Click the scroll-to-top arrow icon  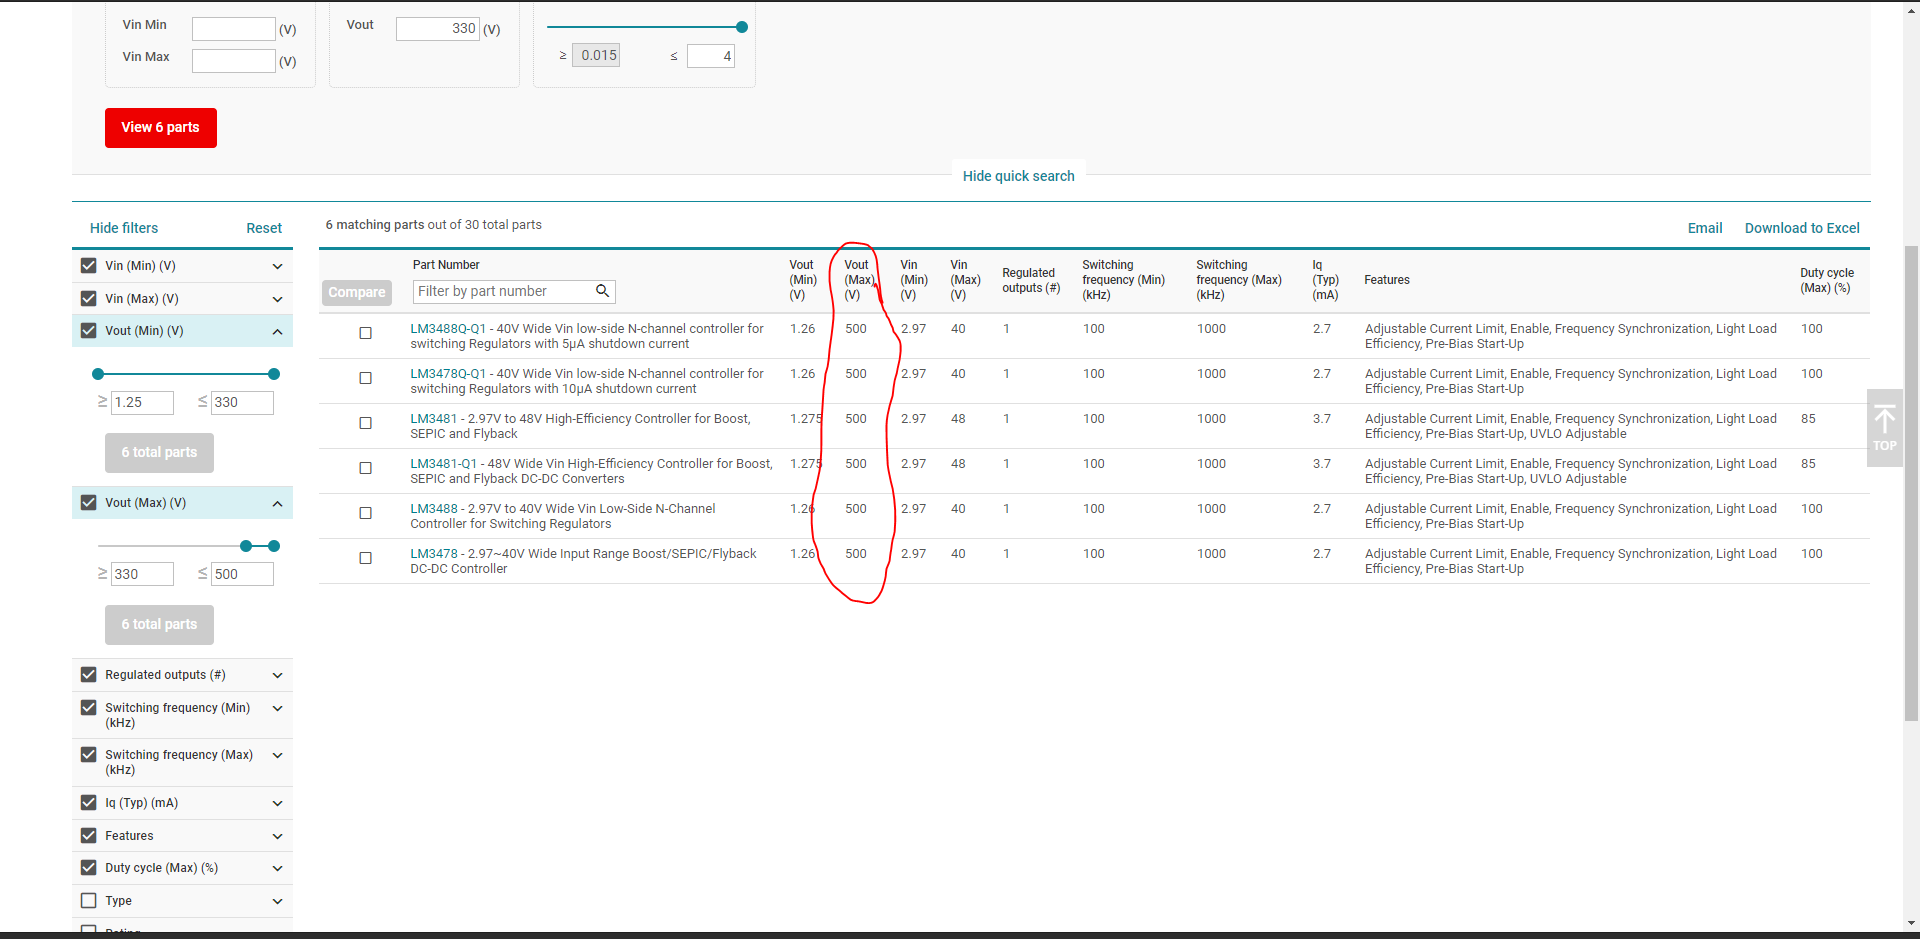1886,420
